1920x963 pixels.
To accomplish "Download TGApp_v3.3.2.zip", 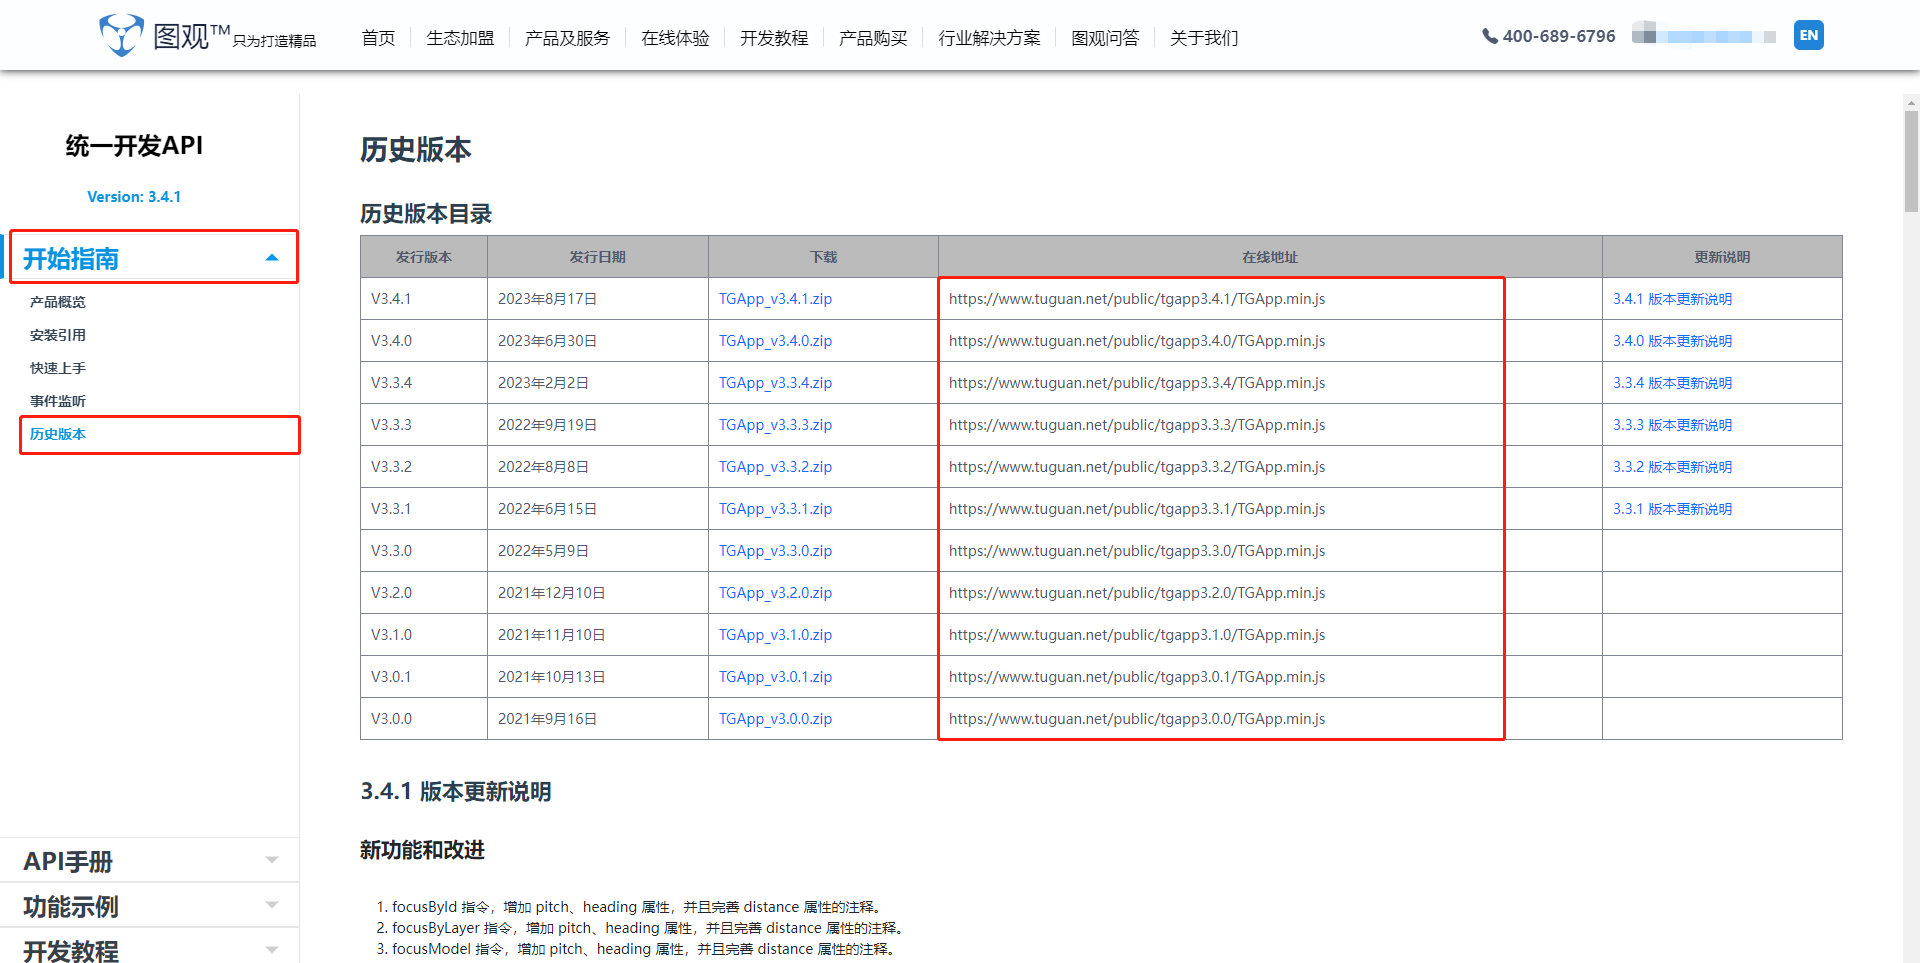I will (775, 467).
